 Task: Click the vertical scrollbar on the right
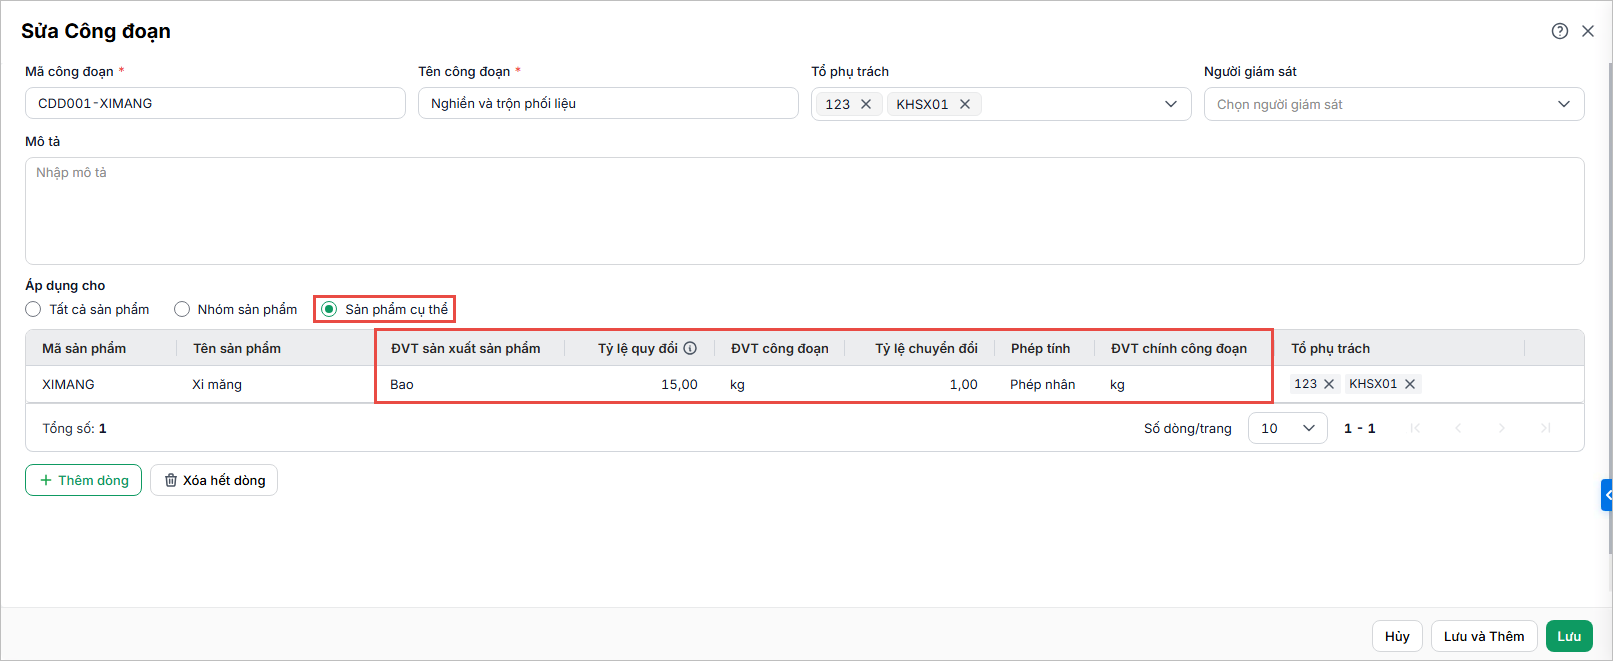[1609, 307]
